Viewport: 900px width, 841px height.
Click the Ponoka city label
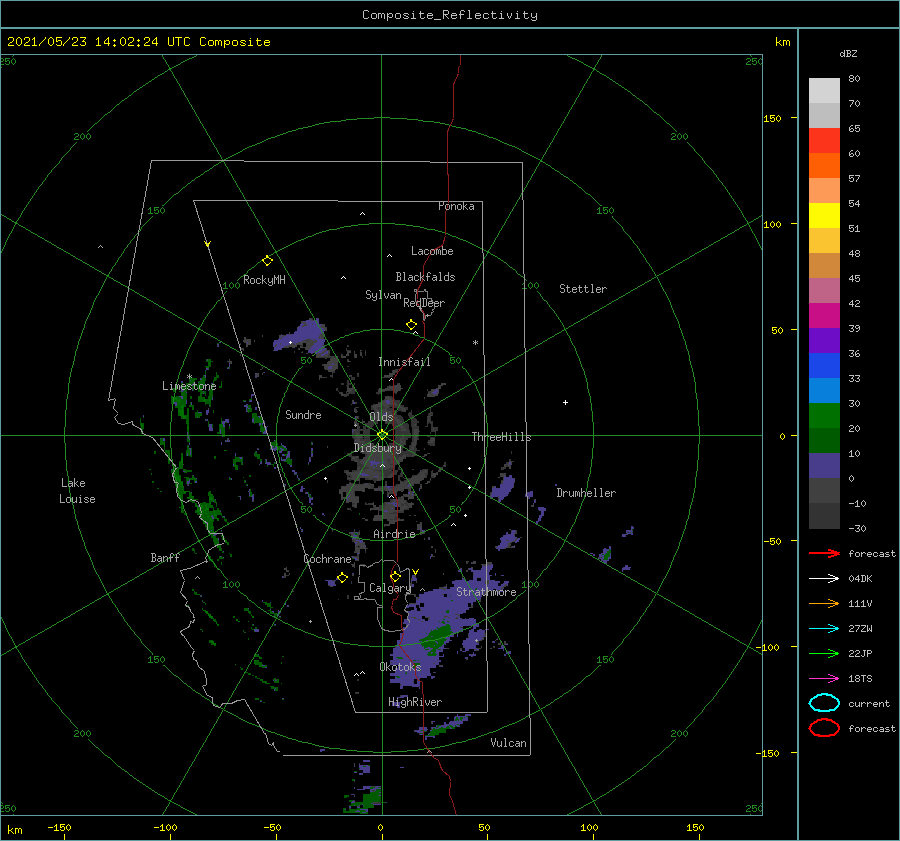tap(456, 206)
